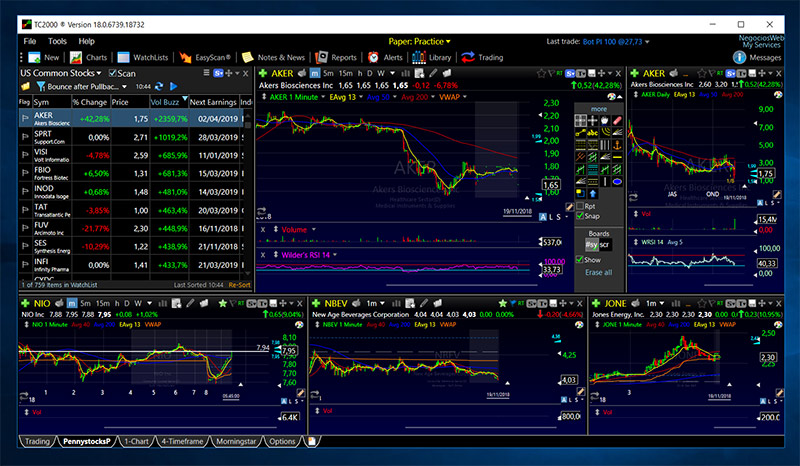
Task: Toggle the flag on the VISI row
Action: (x=24, y=155)
